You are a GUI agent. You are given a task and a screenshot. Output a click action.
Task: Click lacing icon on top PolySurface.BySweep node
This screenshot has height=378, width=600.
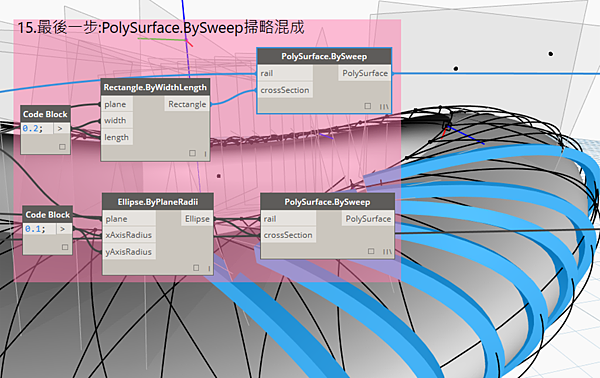pyautogui.click(x=384, y=106)
